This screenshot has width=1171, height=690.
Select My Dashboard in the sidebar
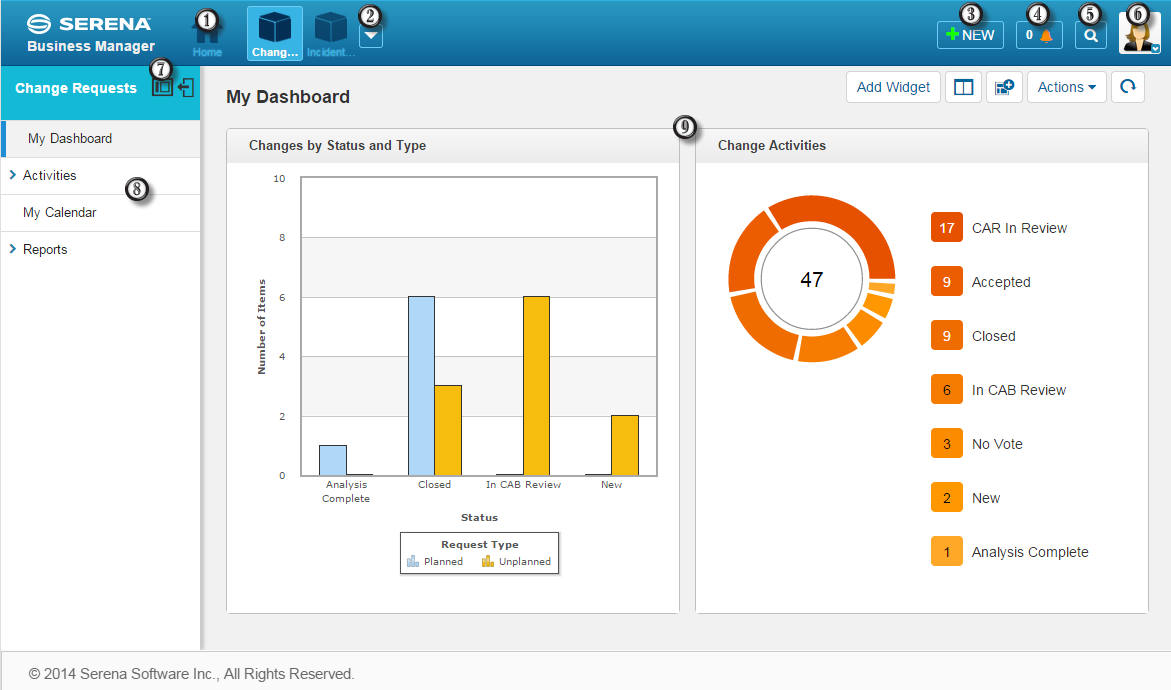(101, 139)
